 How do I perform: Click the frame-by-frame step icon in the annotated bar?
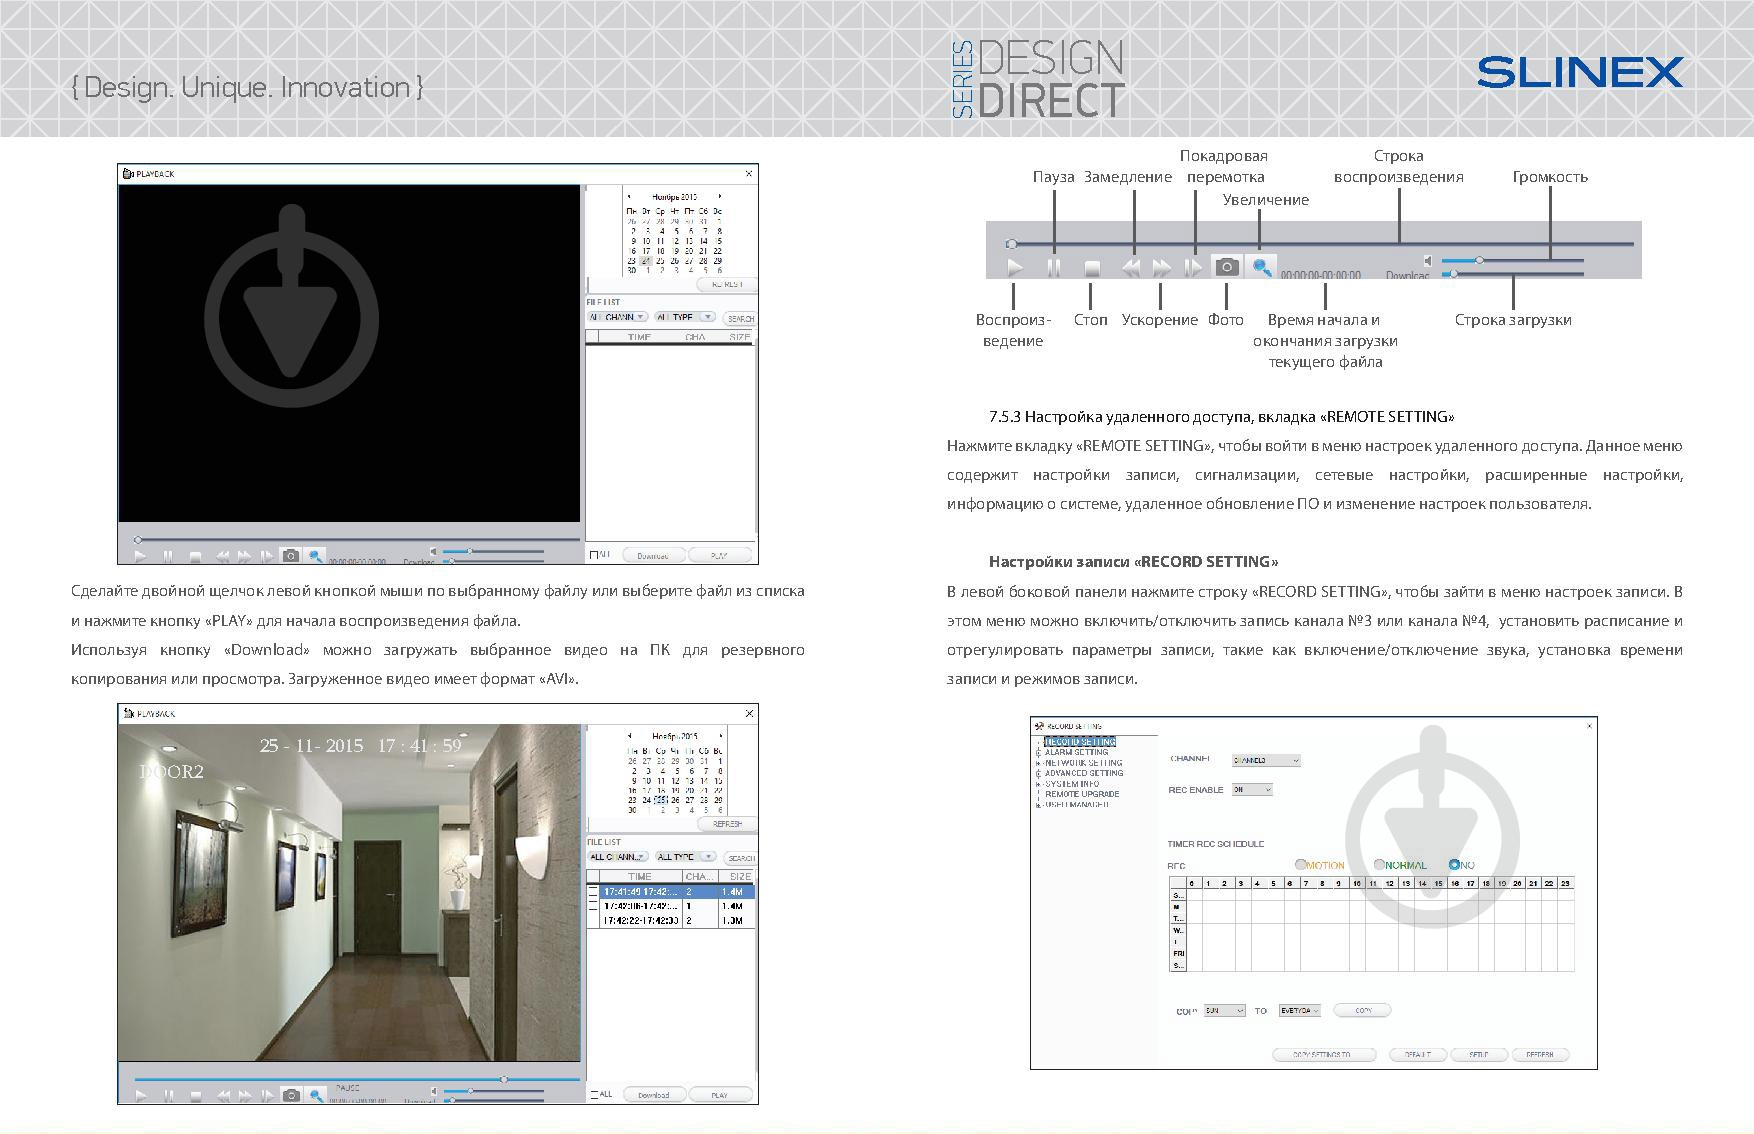1193,268
